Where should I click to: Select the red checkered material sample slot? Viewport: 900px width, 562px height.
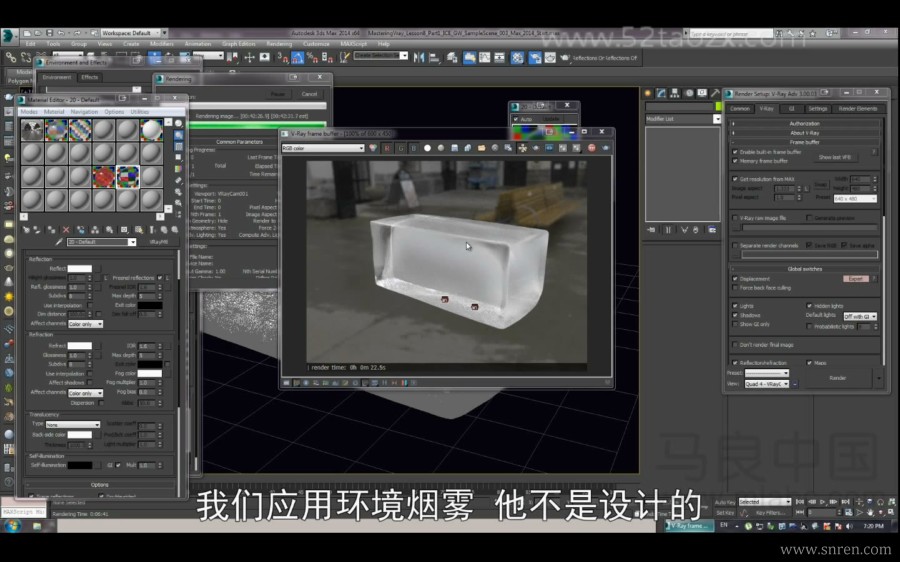coord(104,177)
